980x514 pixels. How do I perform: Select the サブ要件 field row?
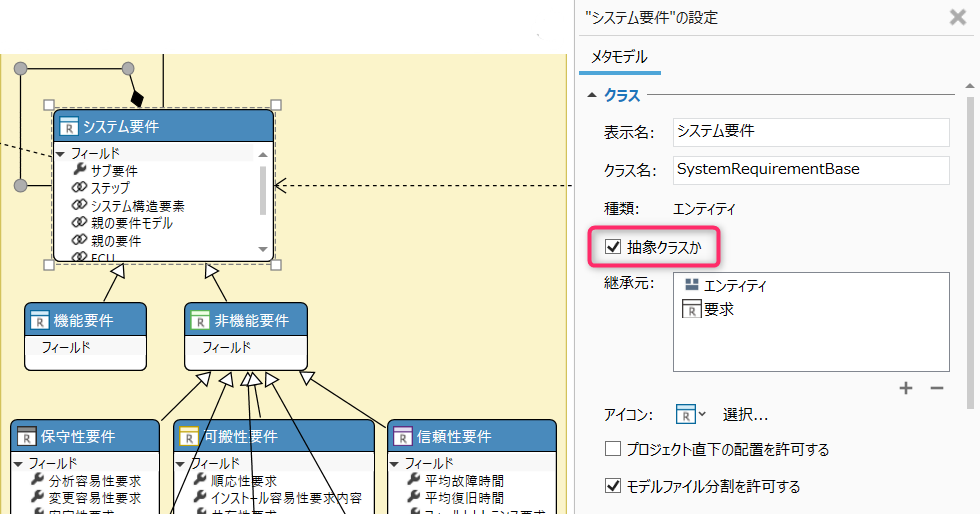coord(105,170)
